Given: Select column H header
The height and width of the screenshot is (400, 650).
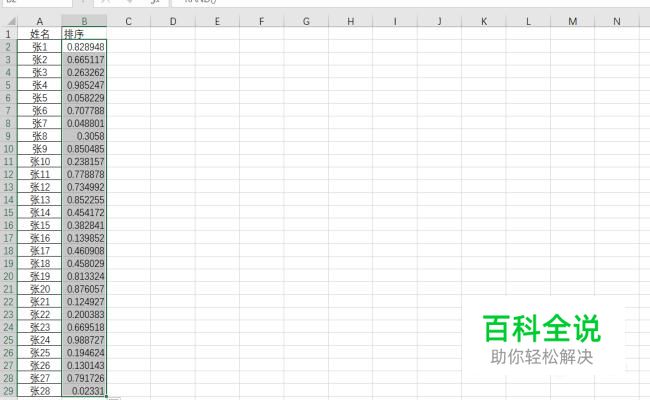Looking at the screenshot, I should tap(350, 21).
